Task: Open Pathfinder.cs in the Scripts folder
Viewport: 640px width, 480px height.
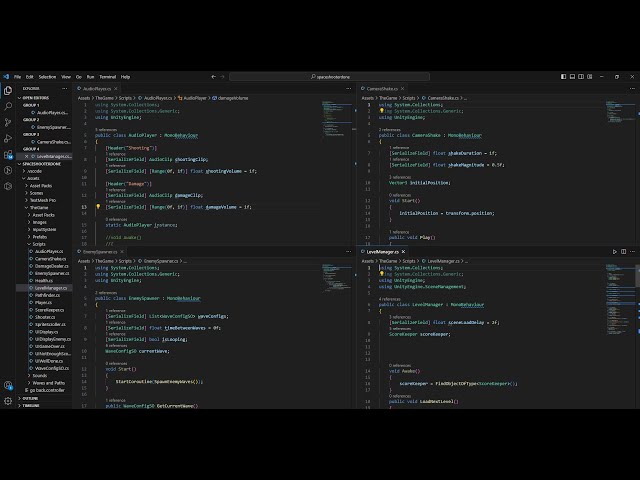Action: (44, 295)
